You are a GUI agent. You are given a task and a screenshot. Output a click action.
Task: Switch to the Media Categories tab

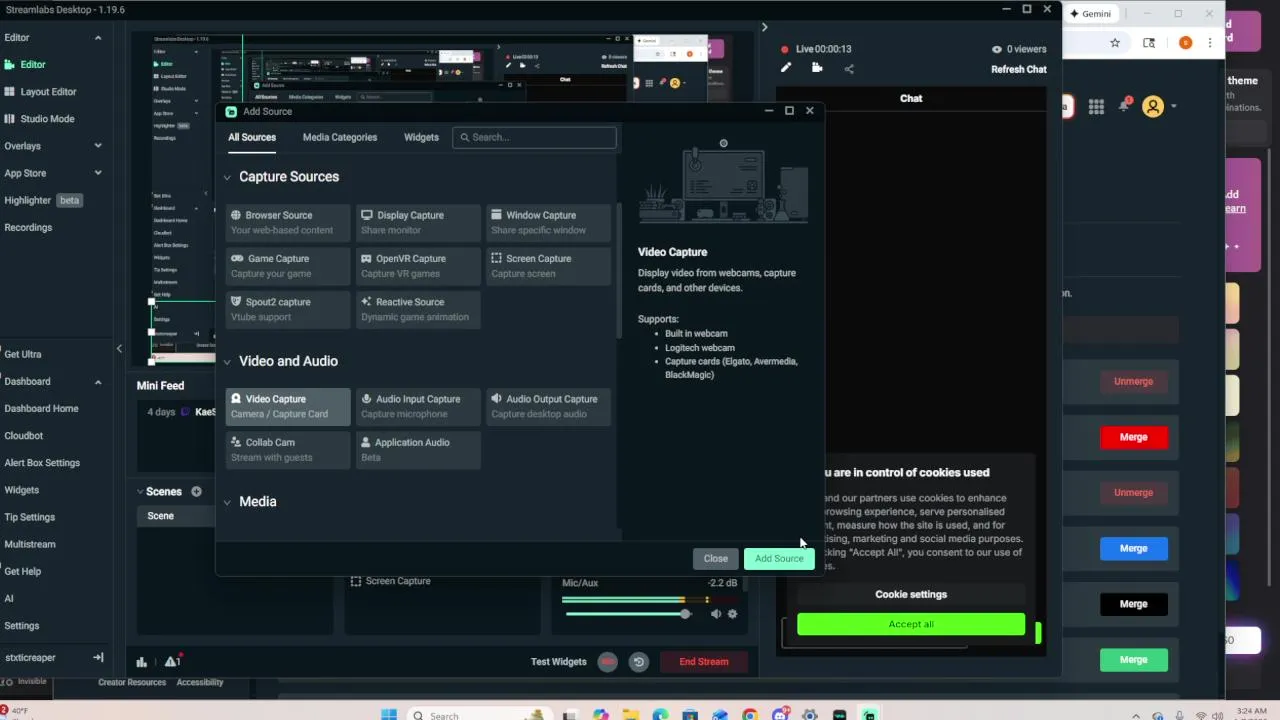pyautogui.click(x=340, y=137)
